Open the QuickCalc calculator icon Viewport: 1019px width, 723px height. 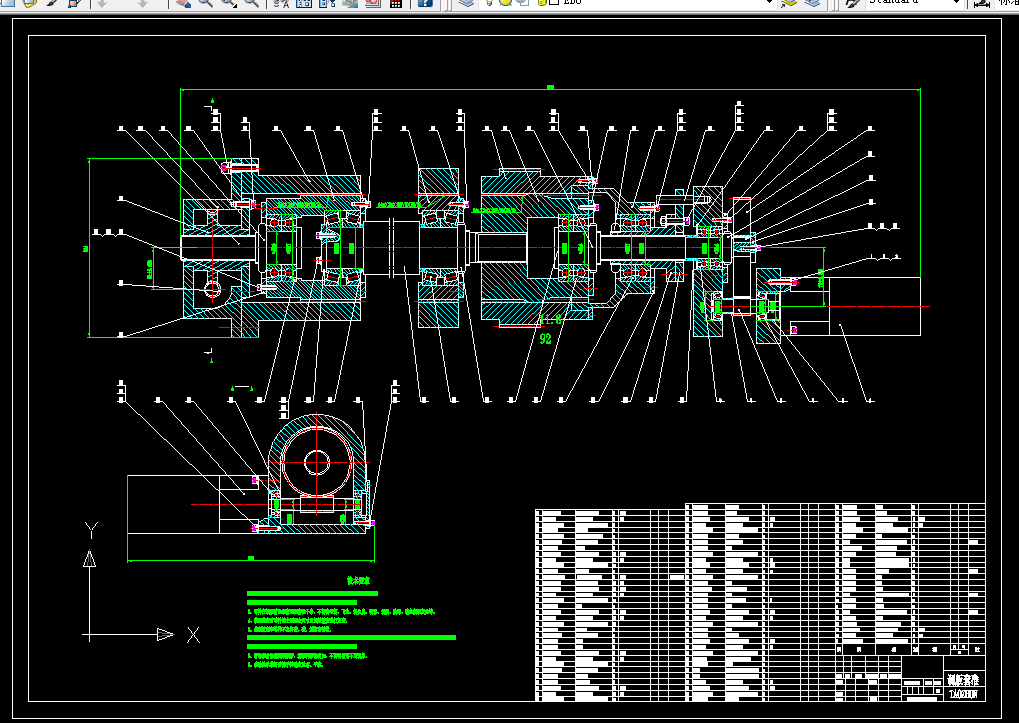click(396, 3)
